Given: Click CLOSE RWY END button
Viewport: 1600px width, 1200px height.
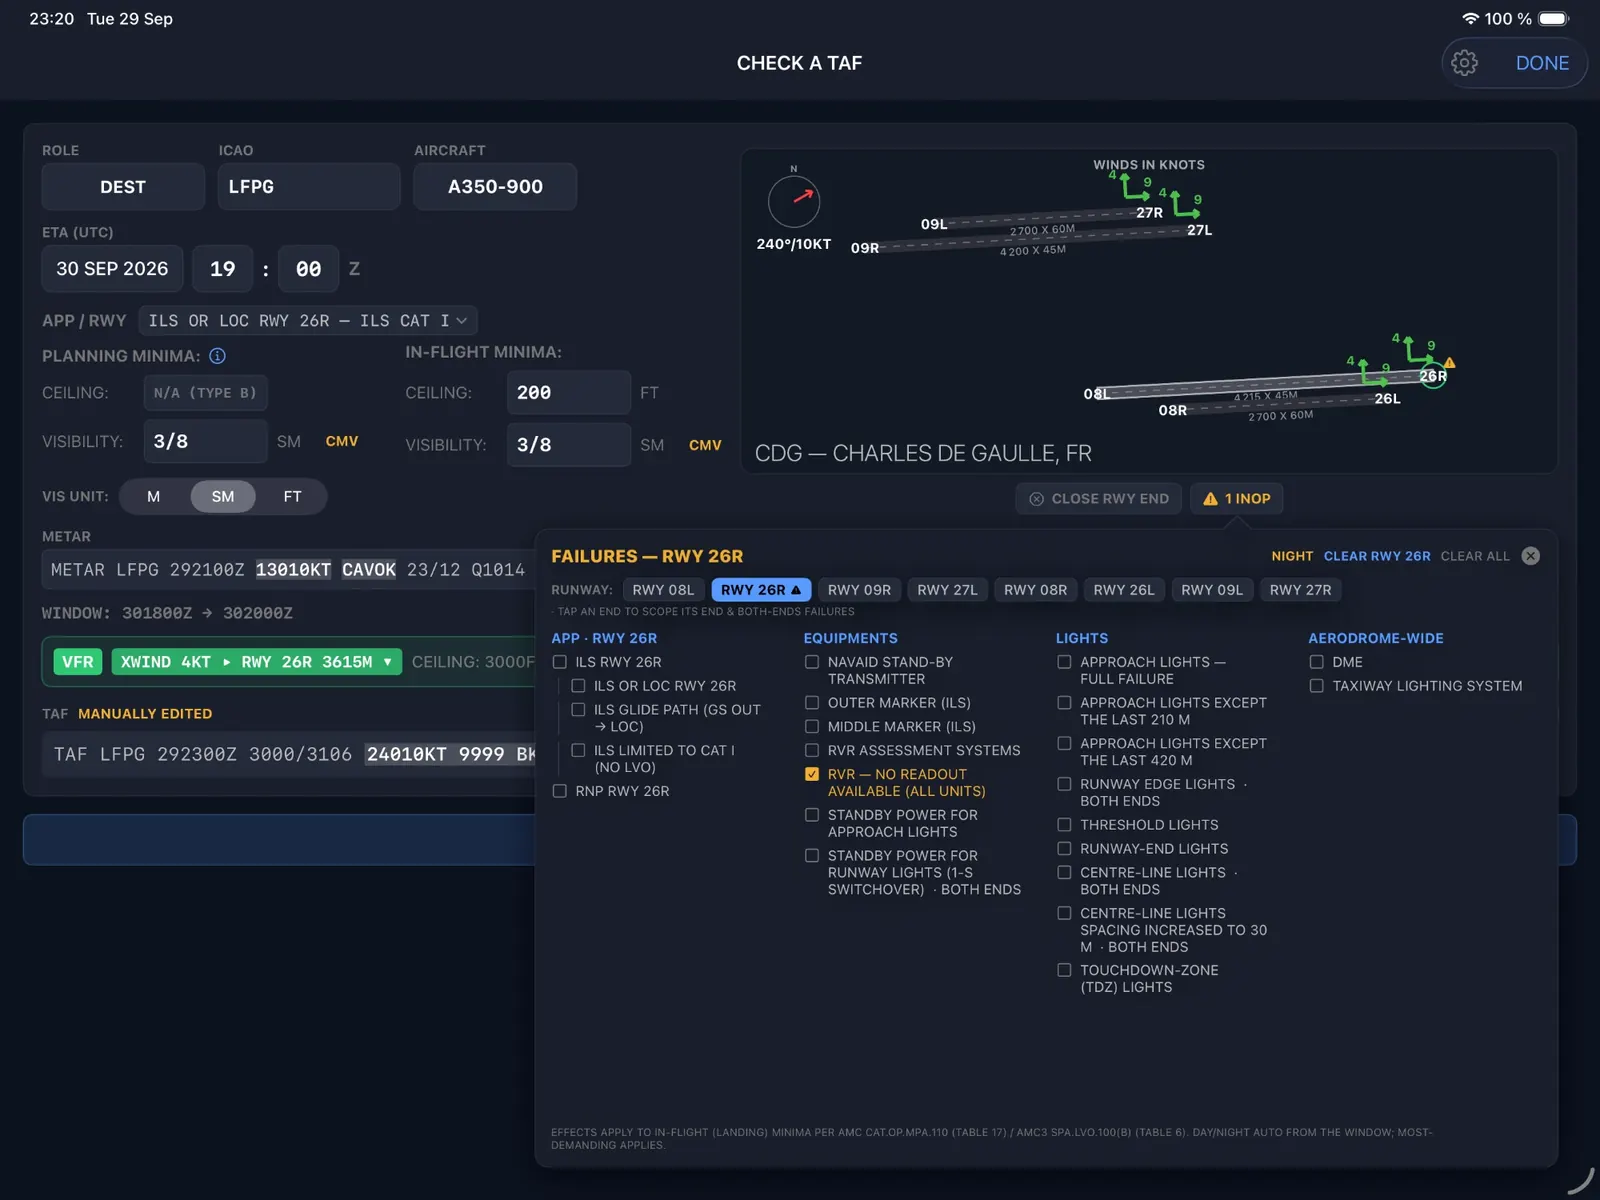Looking at the screenshot, I should point(1099,498).
